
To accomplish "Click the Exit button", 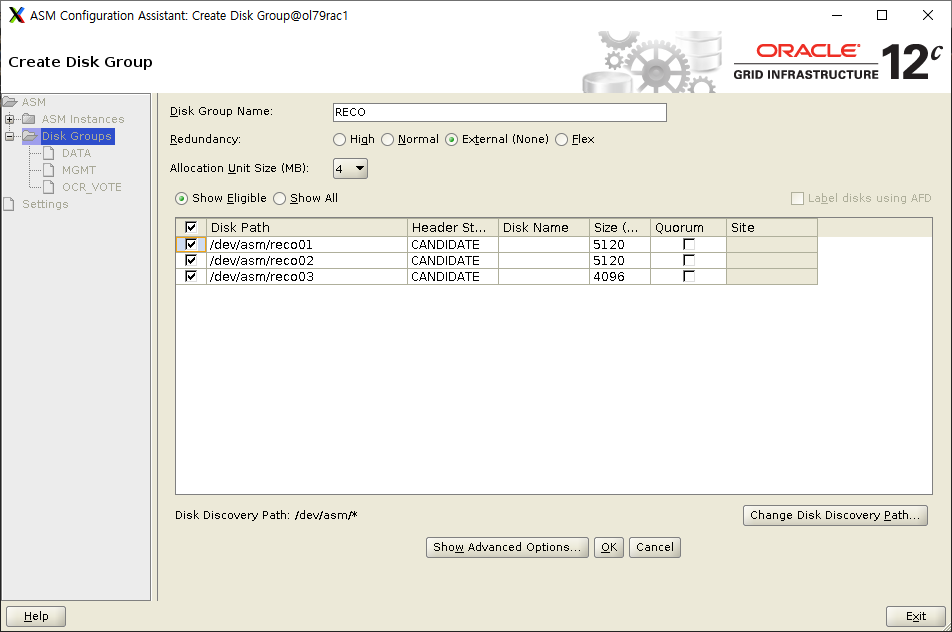I will coord(916,616).
